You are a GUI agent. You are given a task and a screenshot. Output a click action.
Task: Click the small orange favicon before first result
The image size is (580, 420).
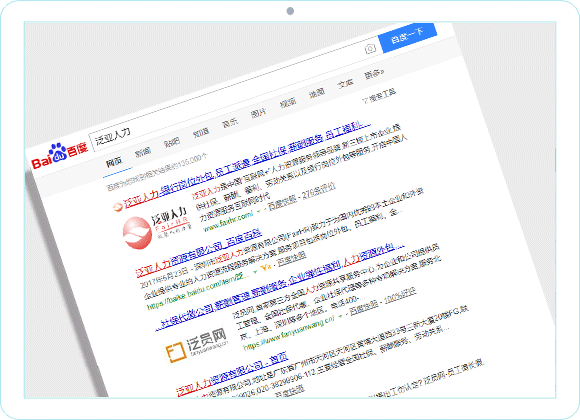point(118,206)
